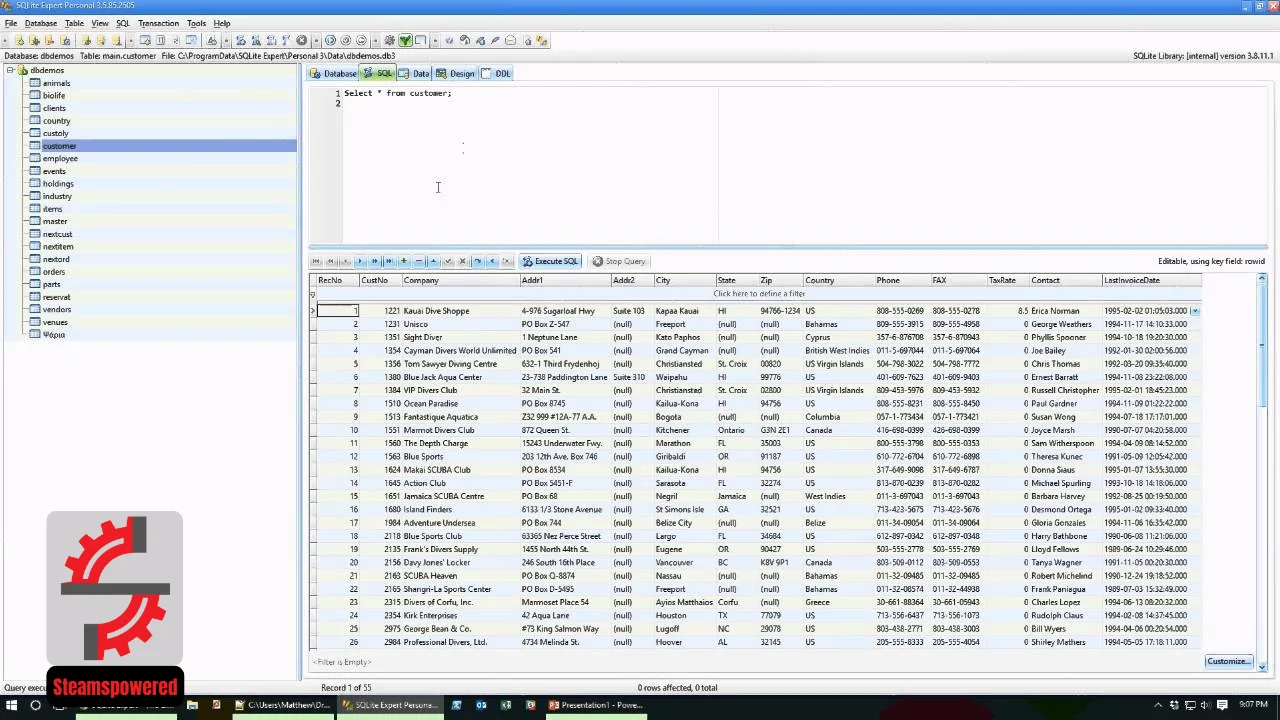Sort by the Company column header
The height and width of the screenshot is (720, 1280).
pos(460,280)
